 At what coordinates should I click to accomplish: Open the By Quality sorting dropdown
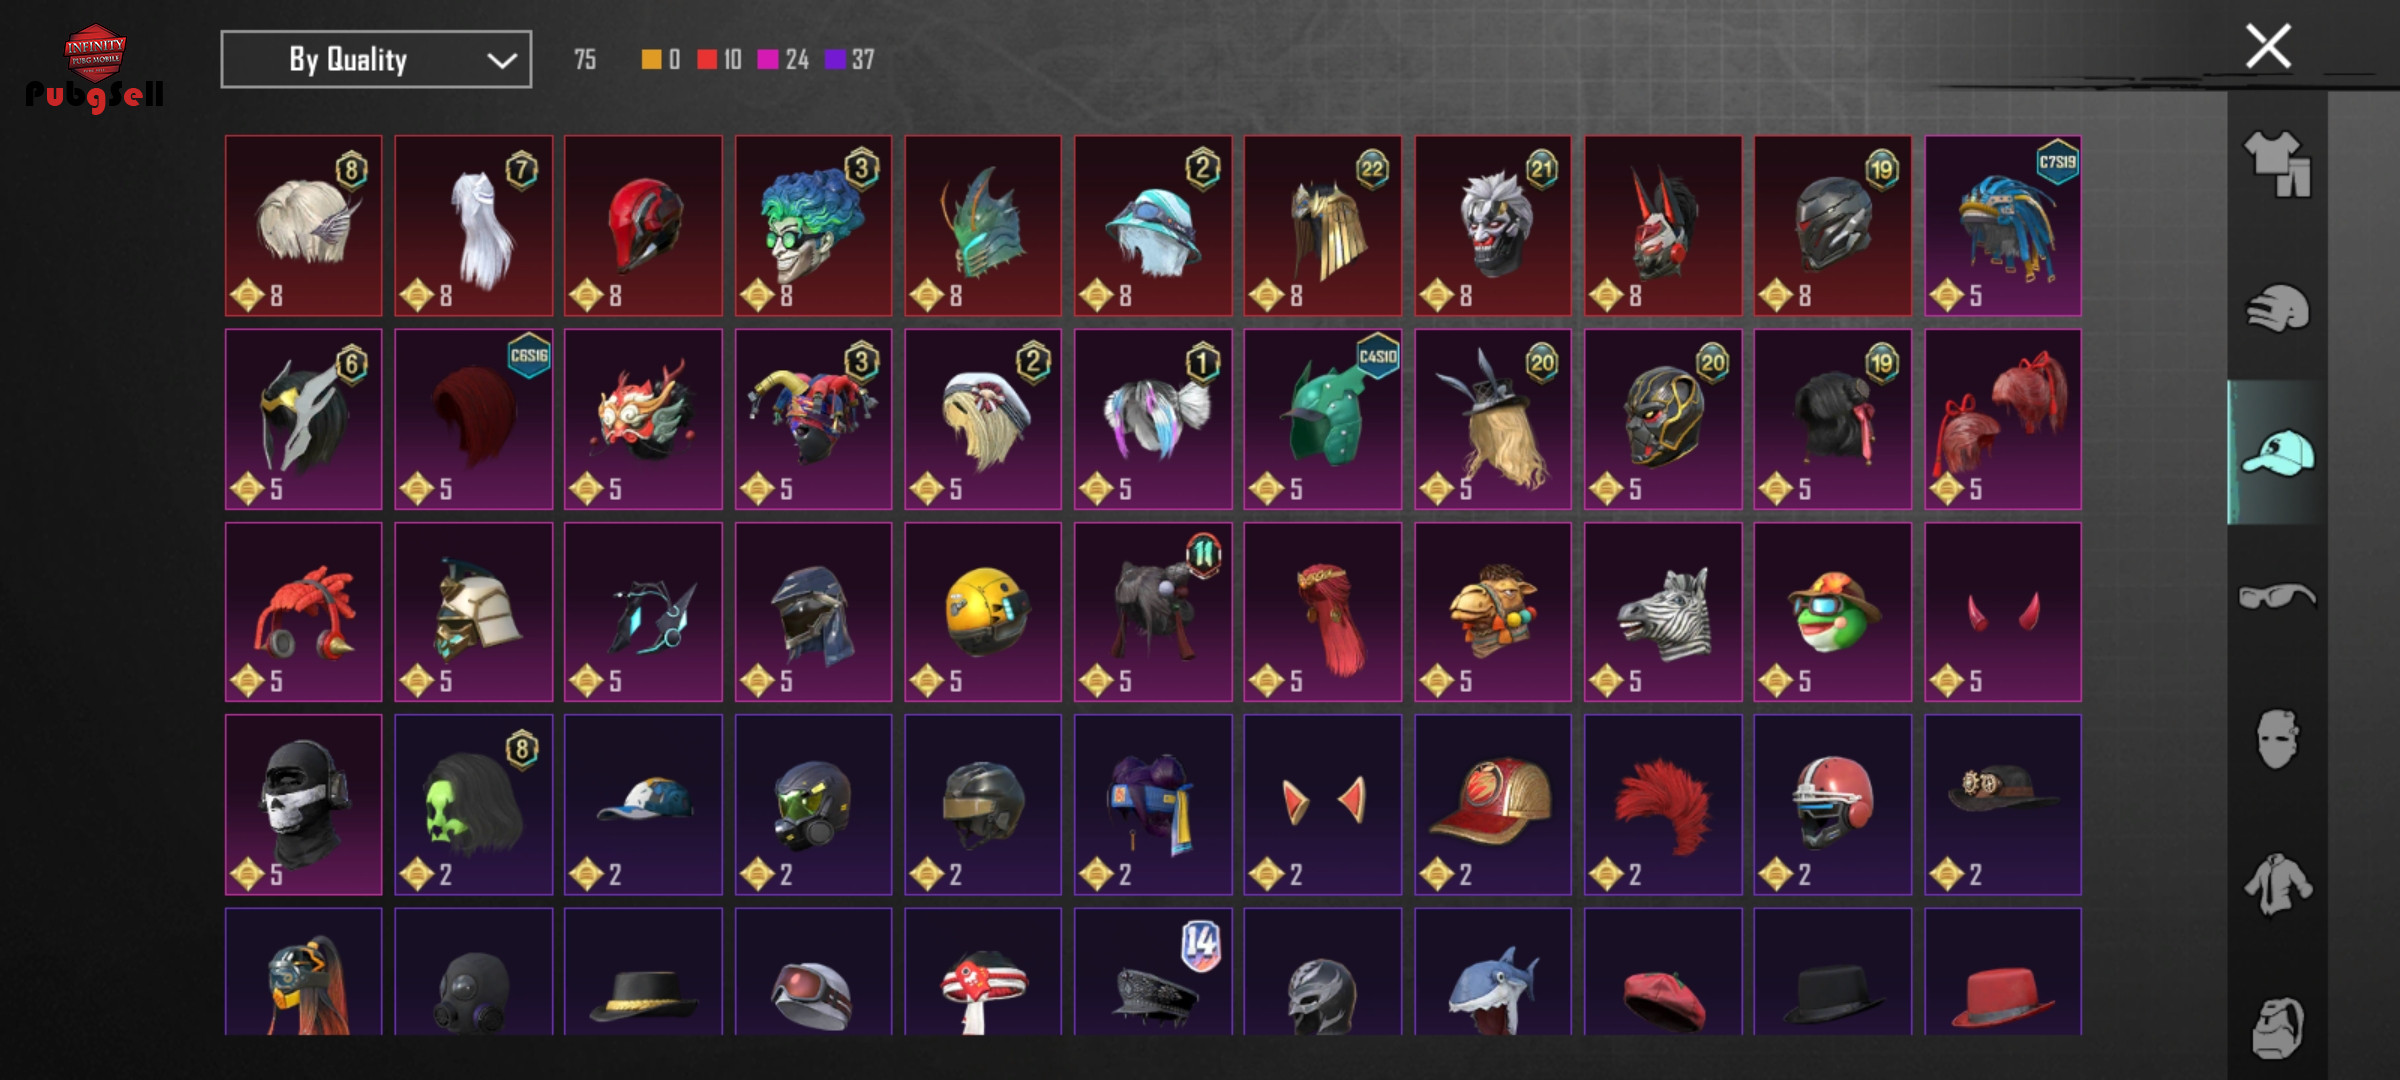pos(376,60)
